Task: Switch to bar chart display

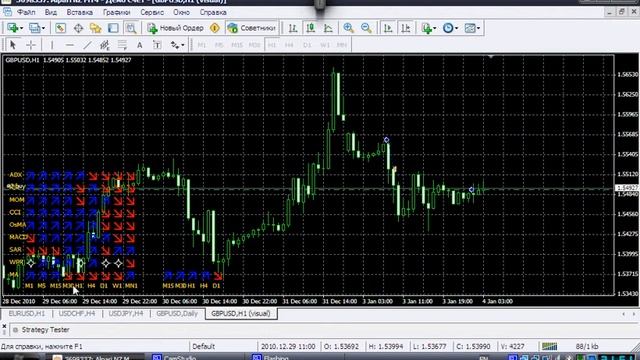Action: [293, 28]
